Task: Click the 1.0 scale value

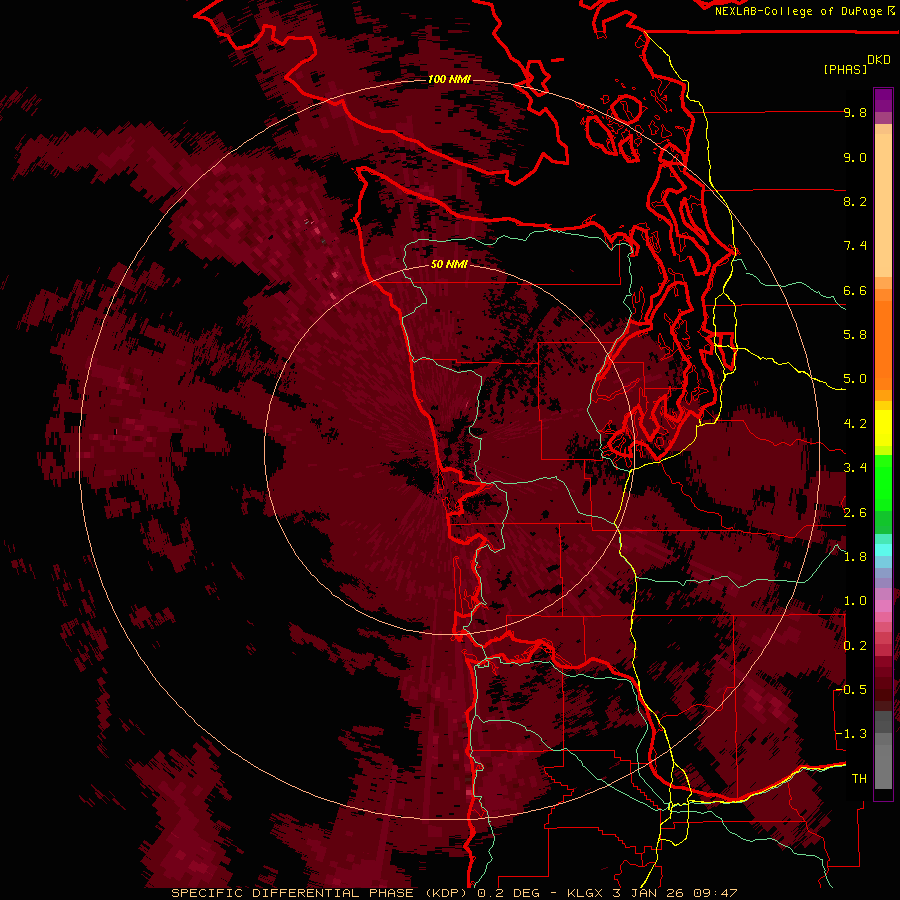Action: click(x=855, y=601)
